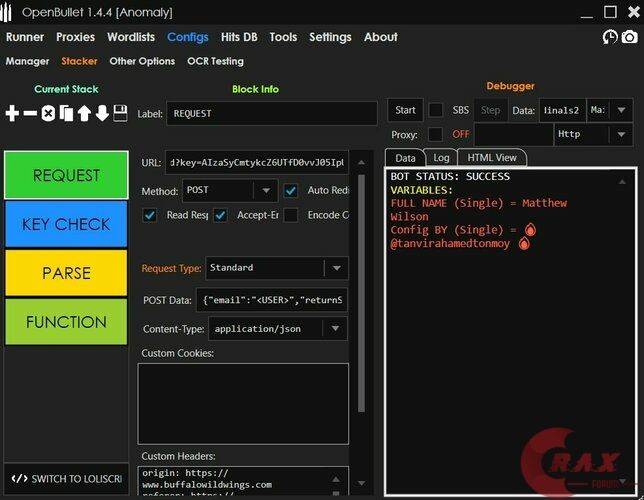Toggle the Read Response checkbox

150,215
